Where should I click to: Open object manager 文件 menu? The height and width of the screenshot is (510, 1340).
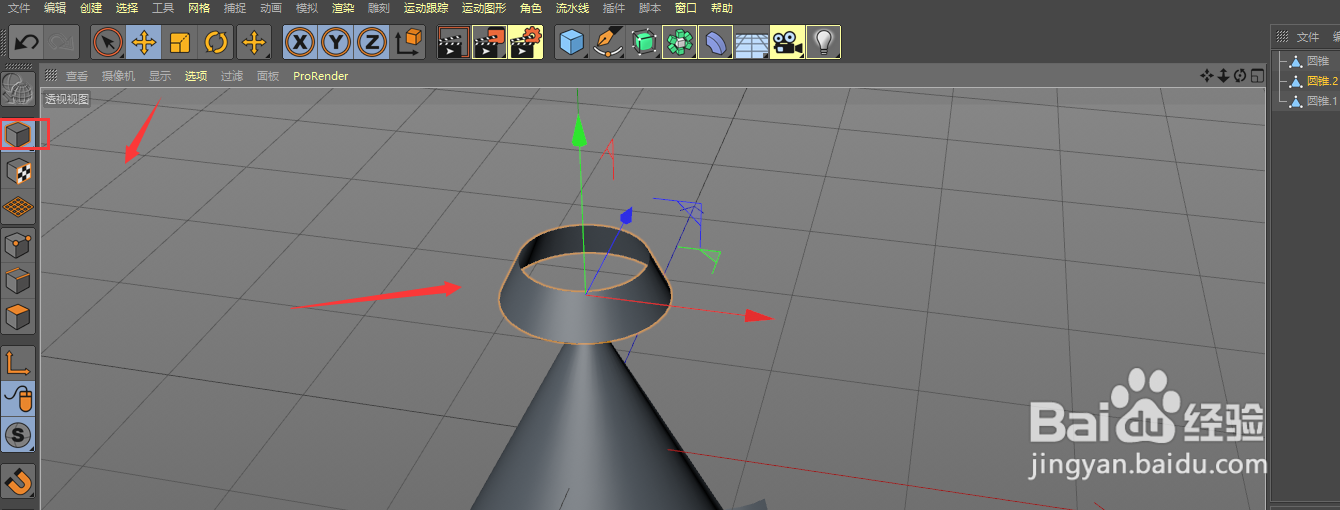coord(1308,37)
